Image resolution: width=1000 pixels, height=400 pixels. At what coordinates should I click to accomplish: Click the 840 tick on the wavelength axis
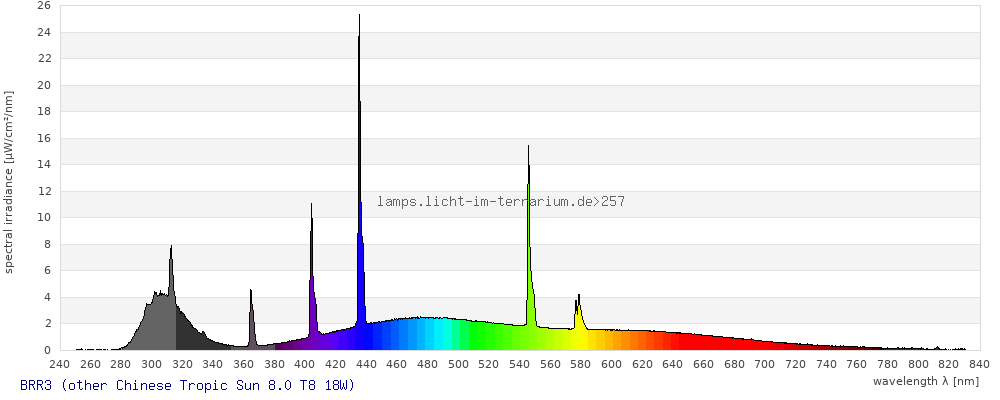(x=979, y=364)
